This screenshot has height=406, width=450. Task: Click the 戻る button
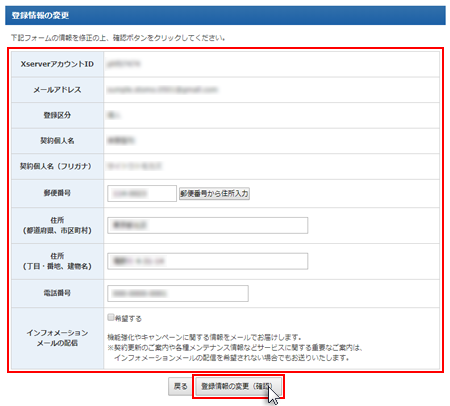[180, 387]
